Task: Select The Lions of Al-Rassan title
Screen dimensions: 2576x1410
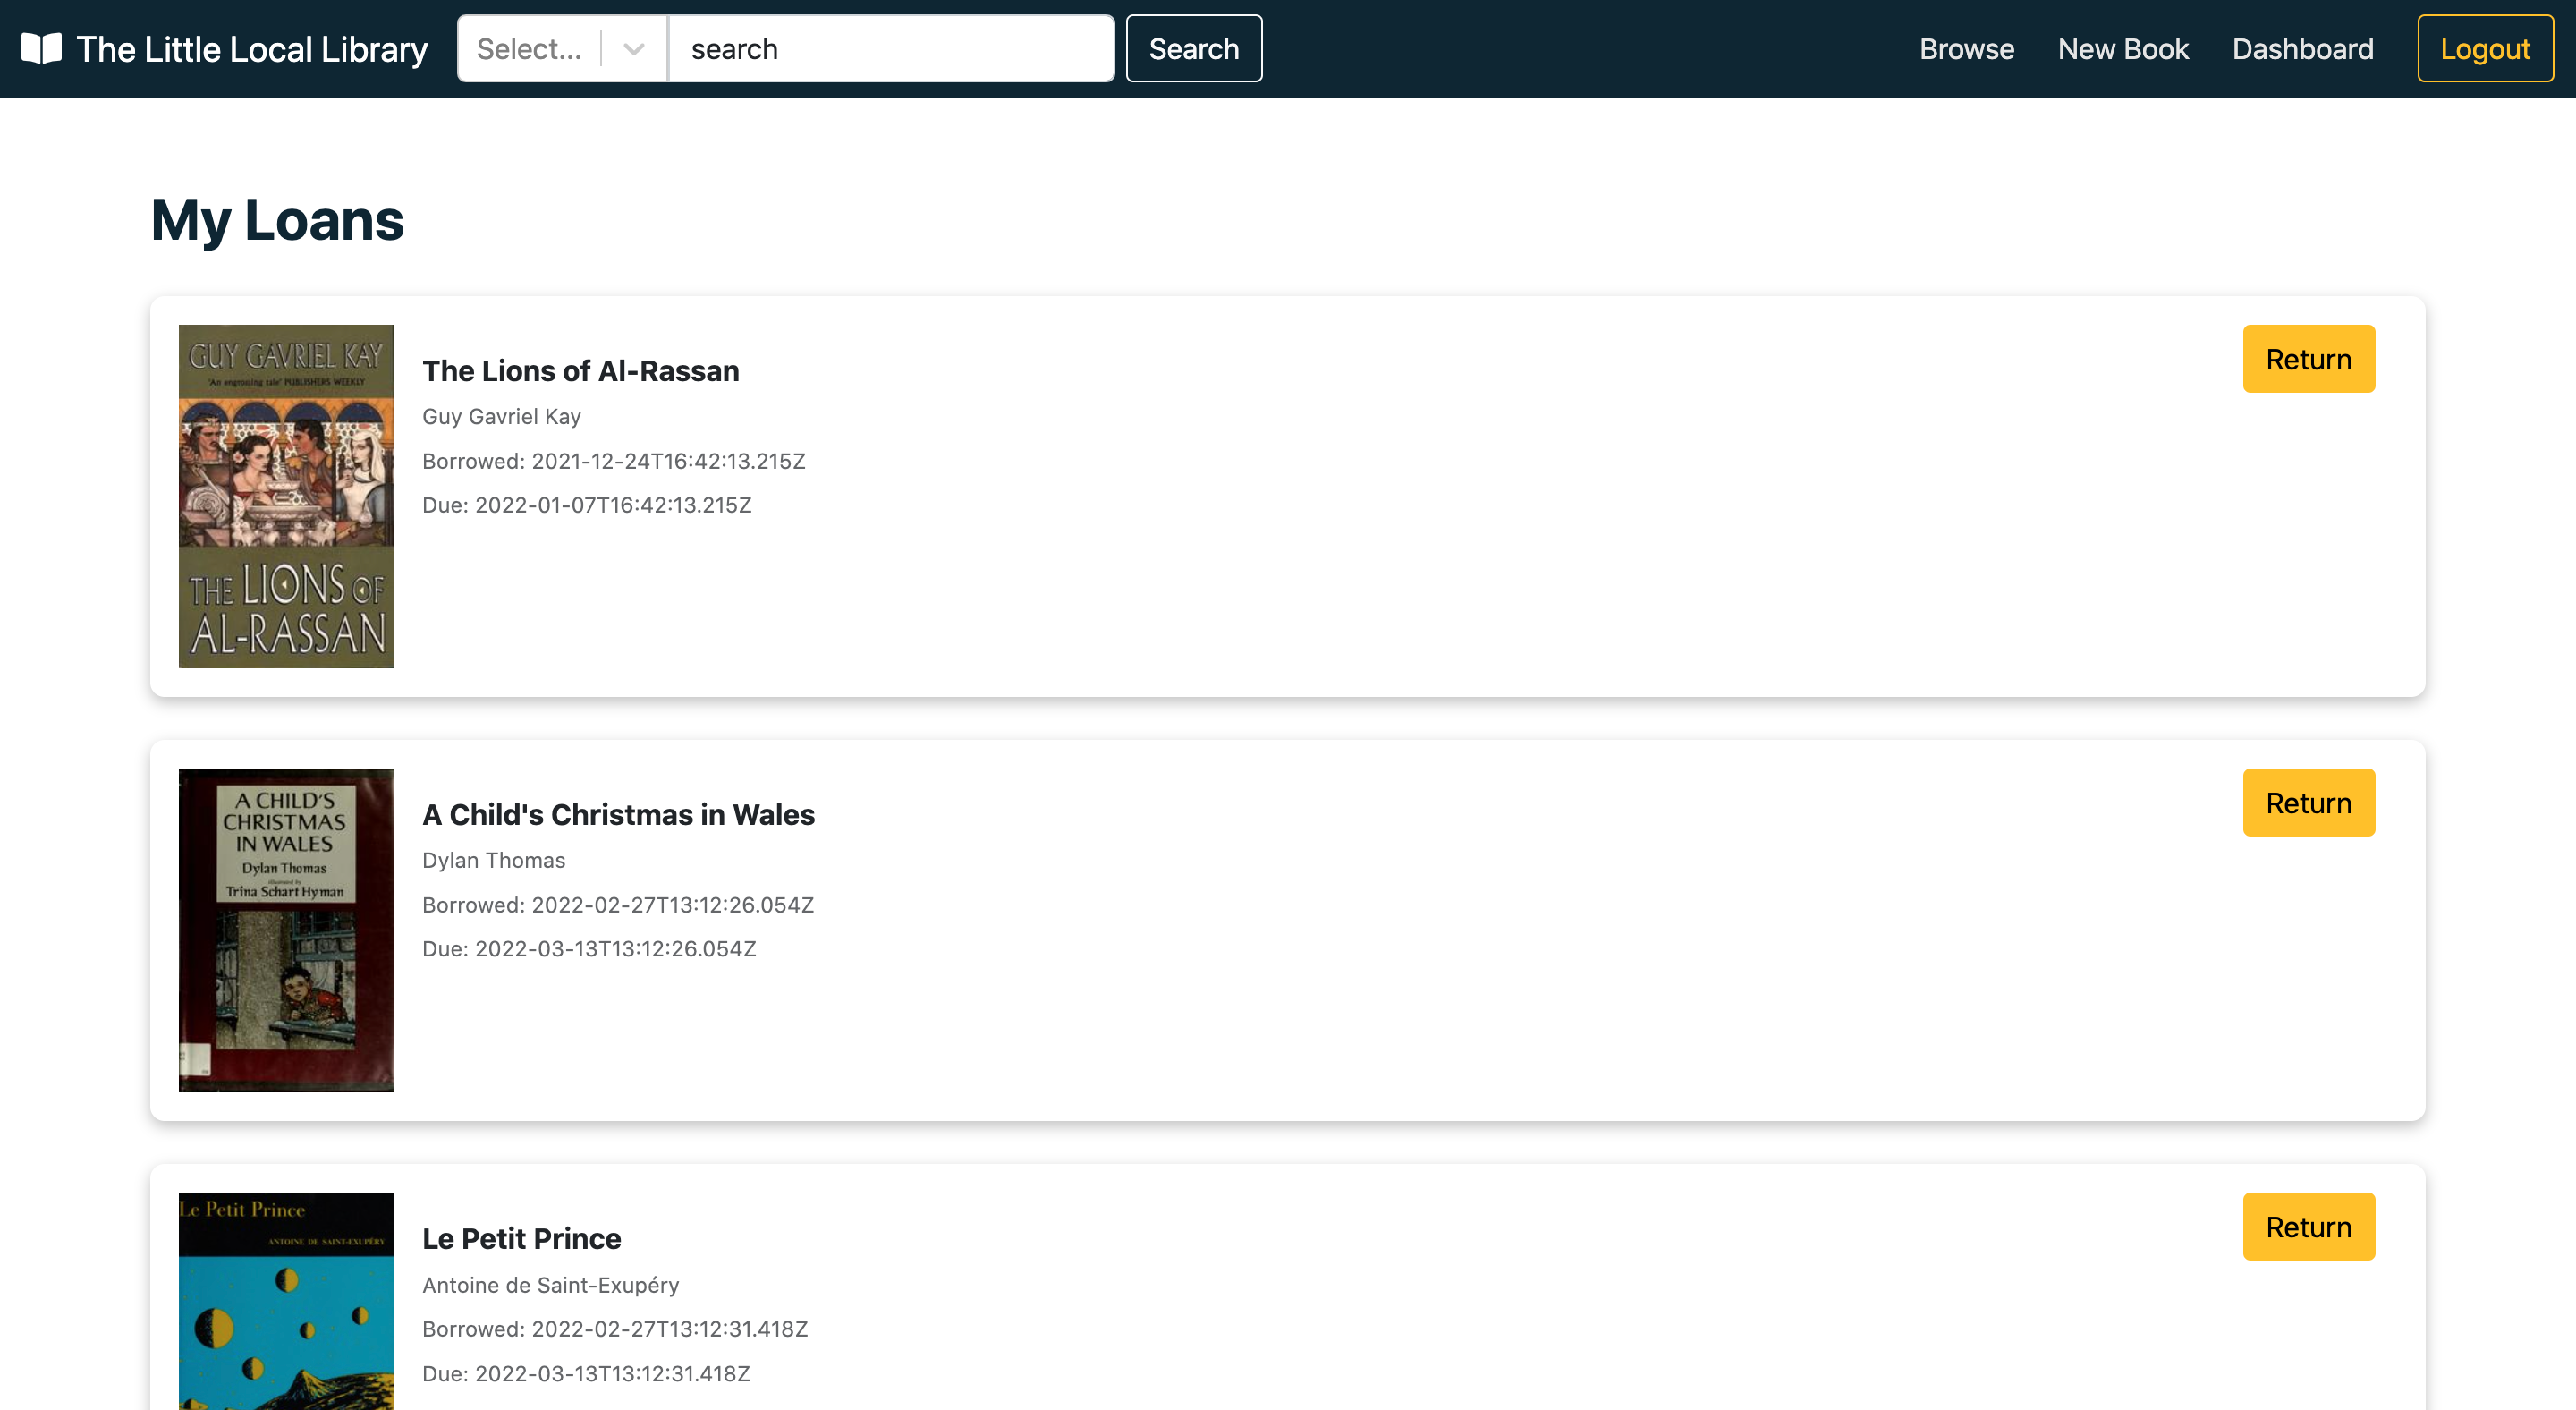Action: pos(581,371)
